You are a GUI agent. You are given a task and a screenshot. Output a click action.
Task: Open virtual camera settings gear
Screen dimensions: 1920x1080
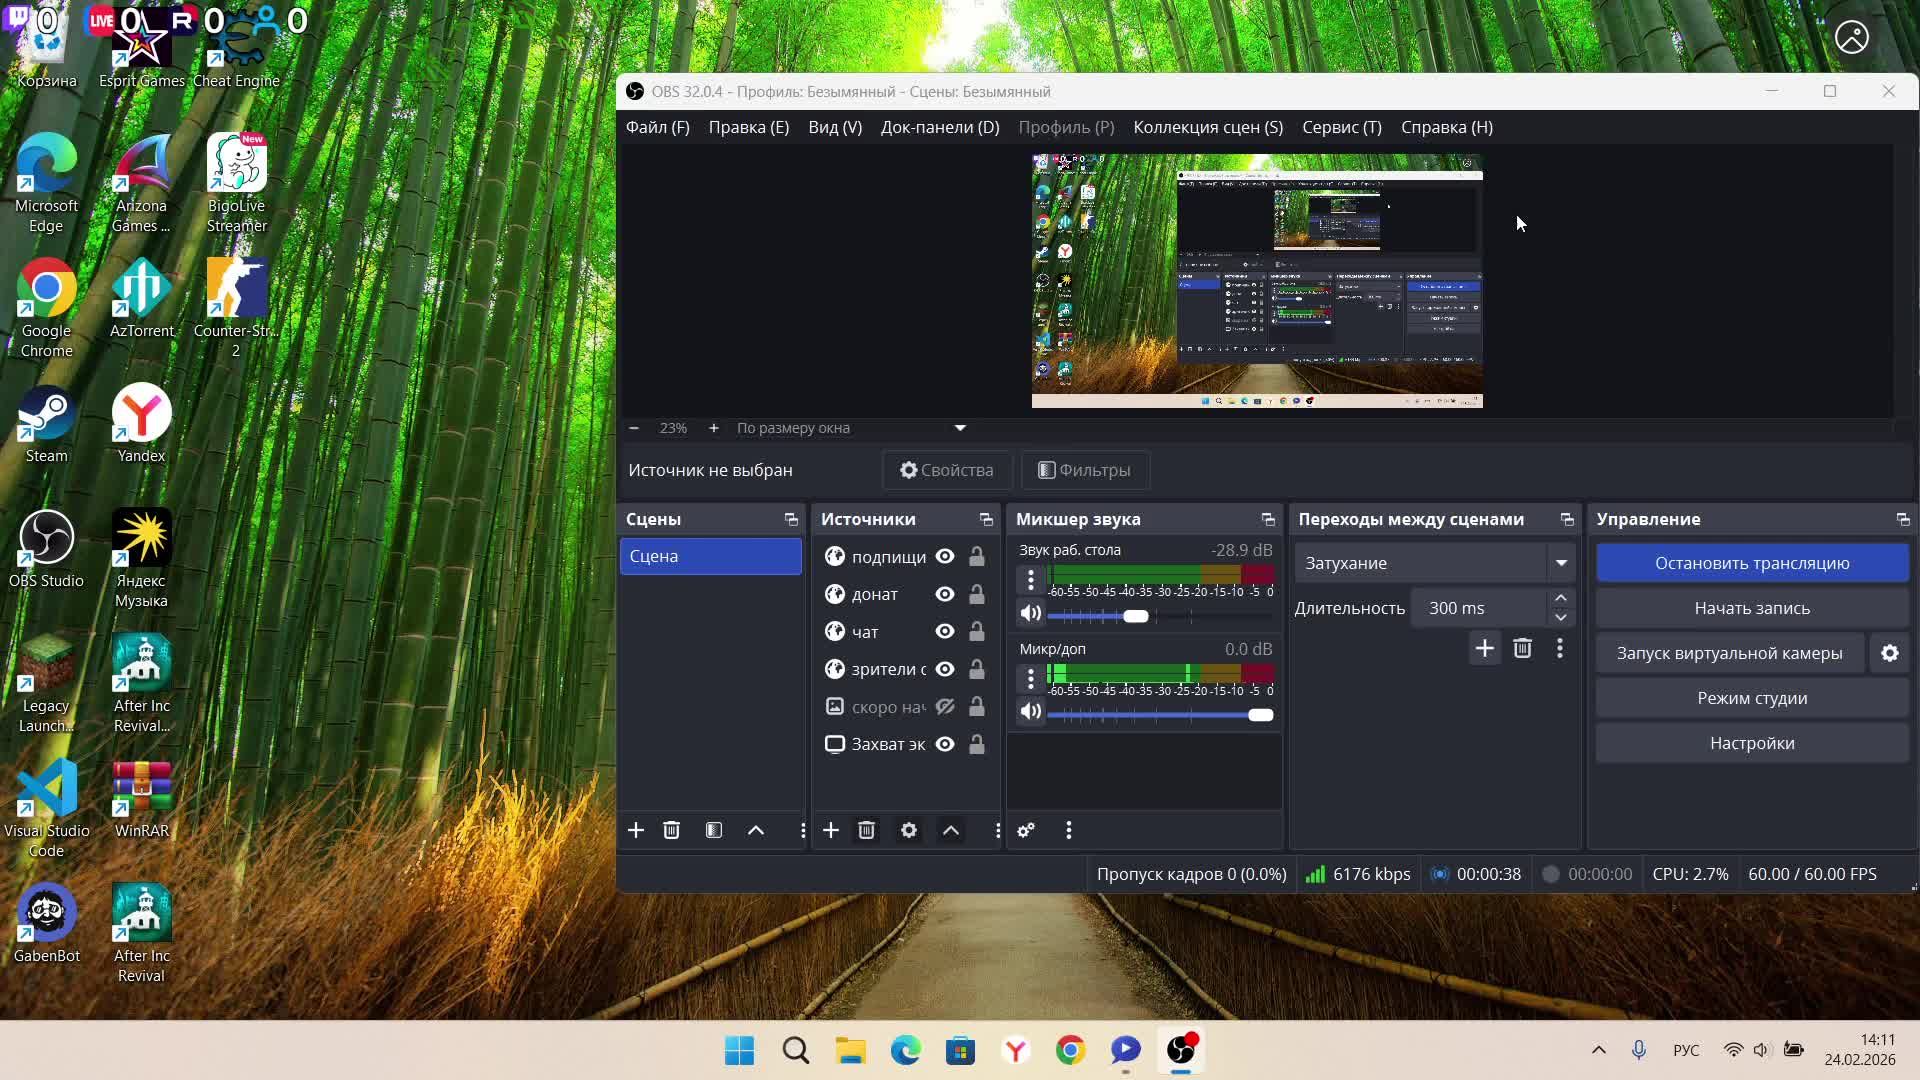[1889, 653]
